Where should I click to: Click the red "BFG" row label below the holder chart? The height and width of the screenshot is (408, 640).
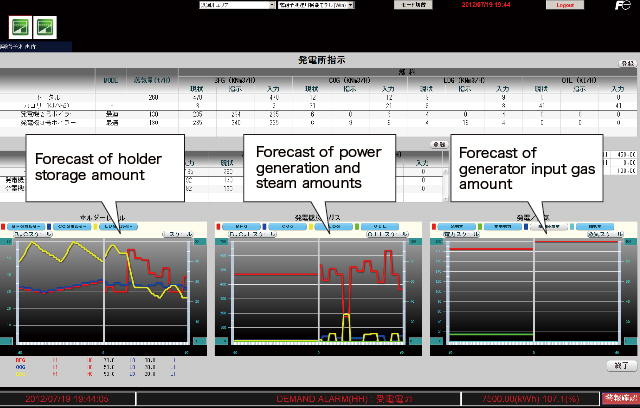coord(20,360)
